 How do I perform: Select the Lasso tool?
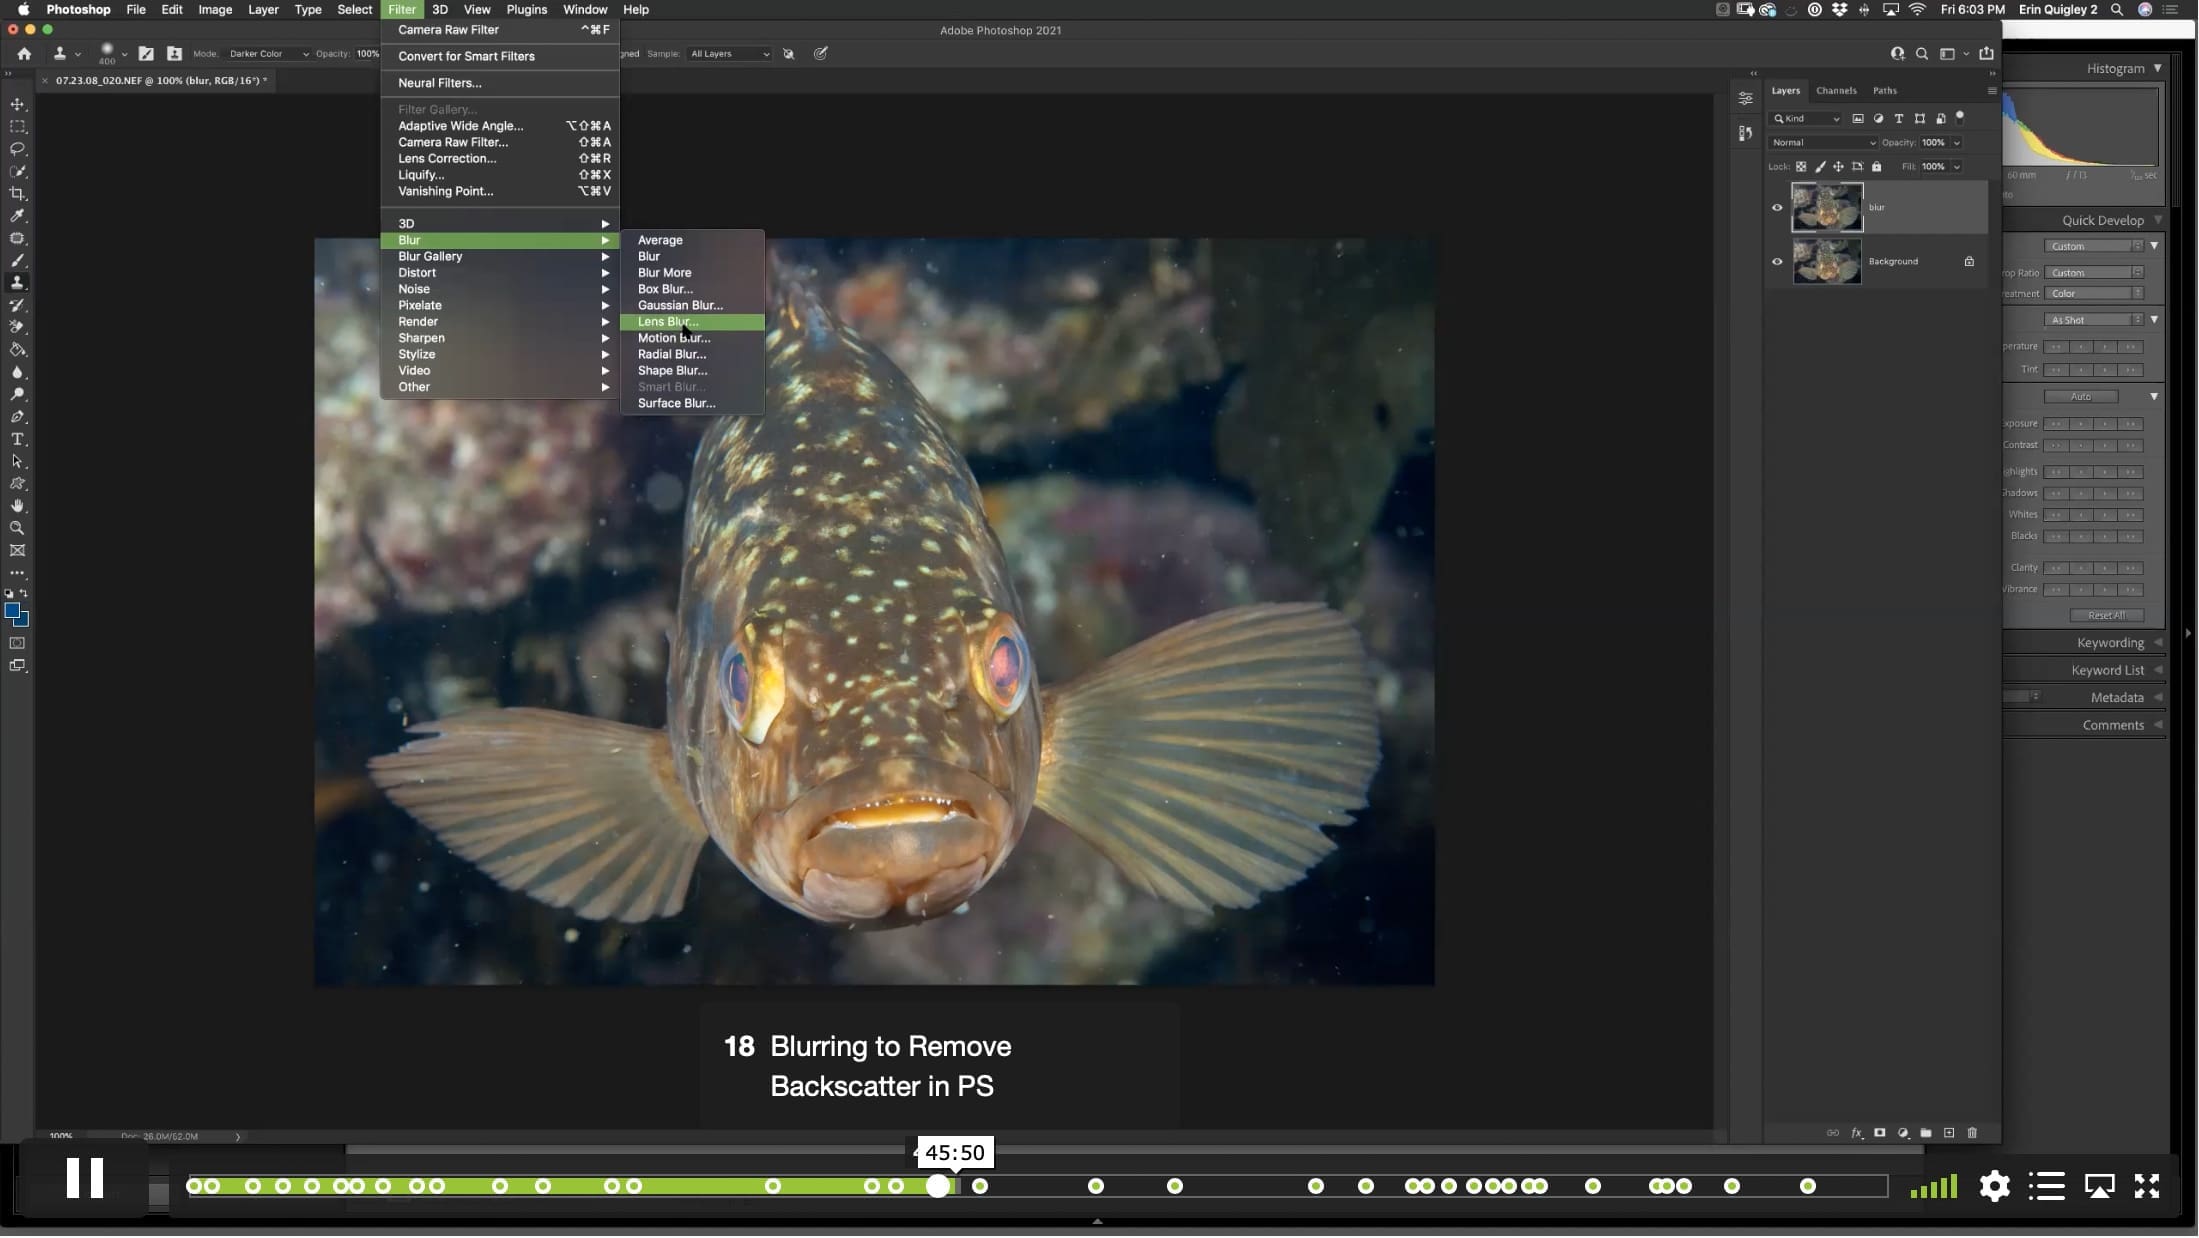(x=17, y=149)
